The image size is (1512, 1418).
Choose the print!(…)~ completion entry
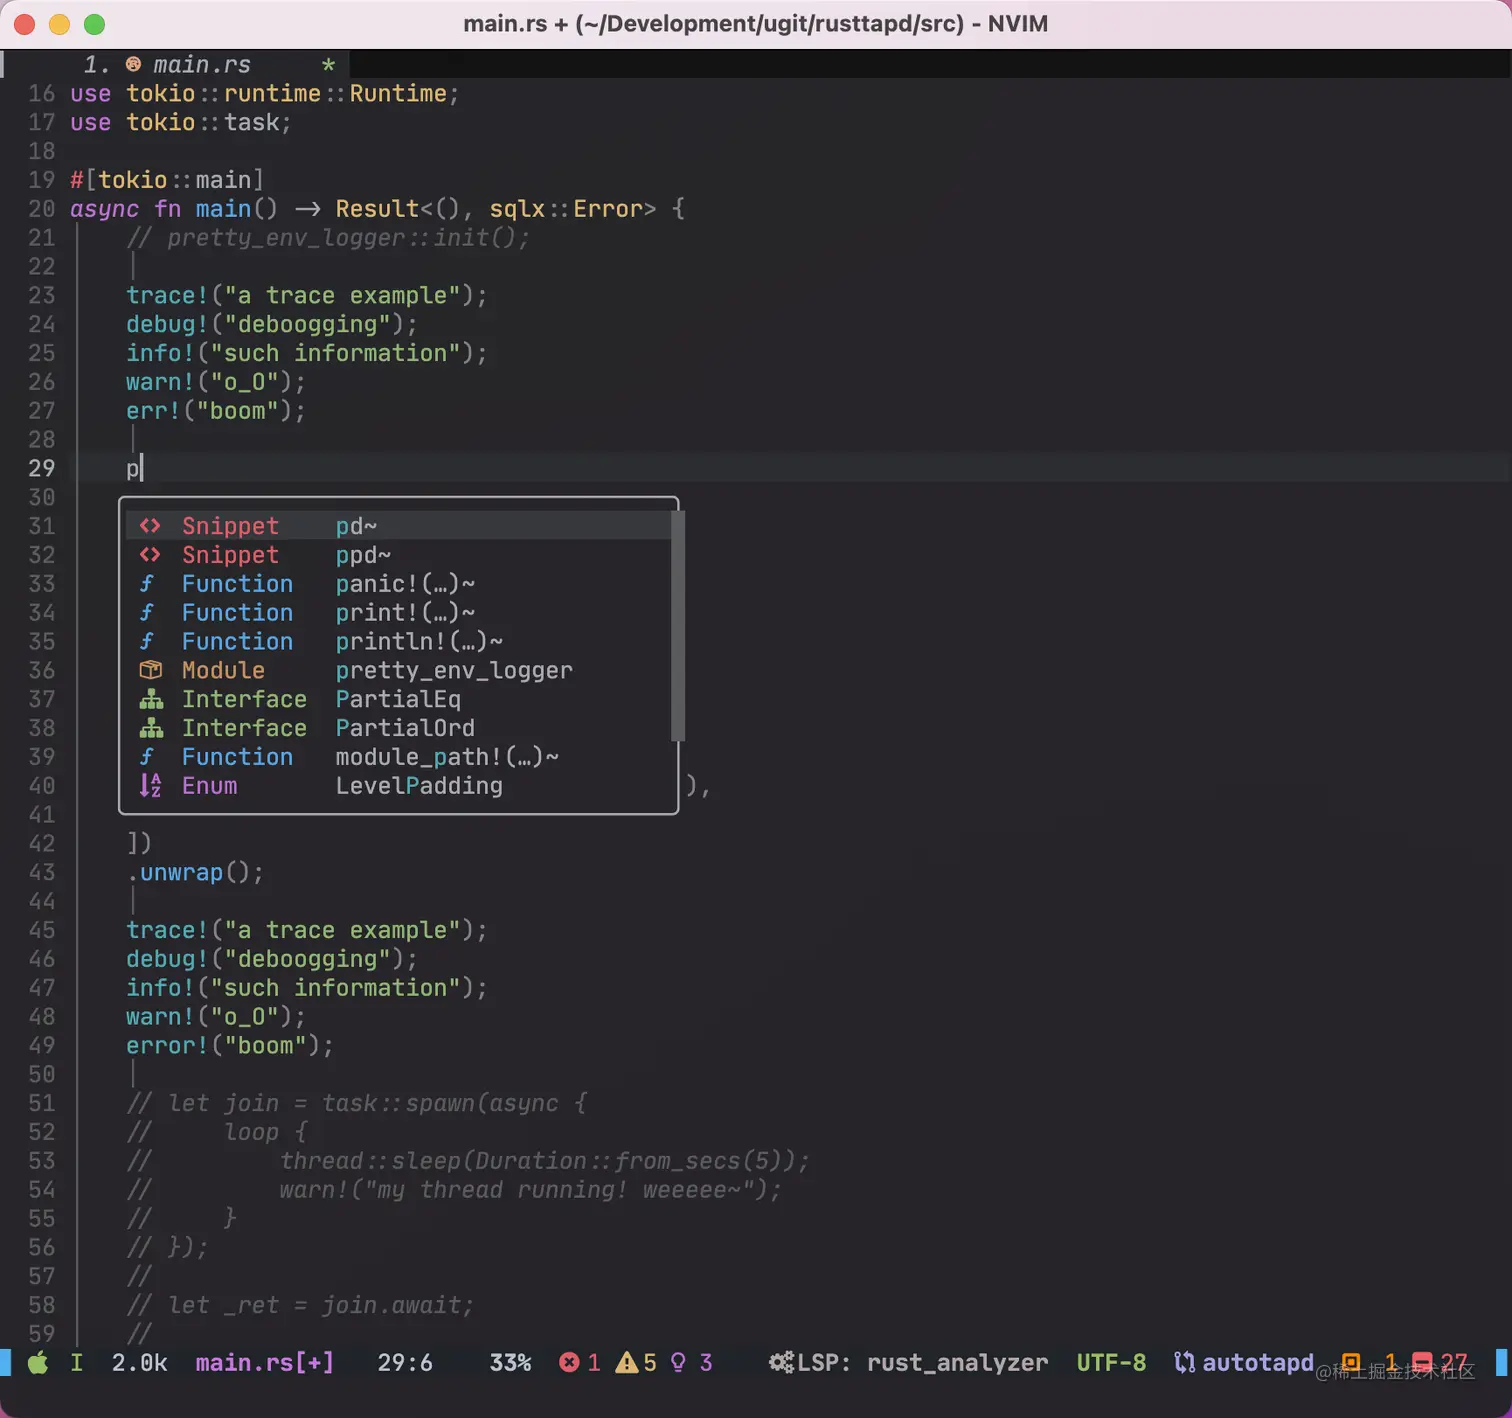(398, 613)
